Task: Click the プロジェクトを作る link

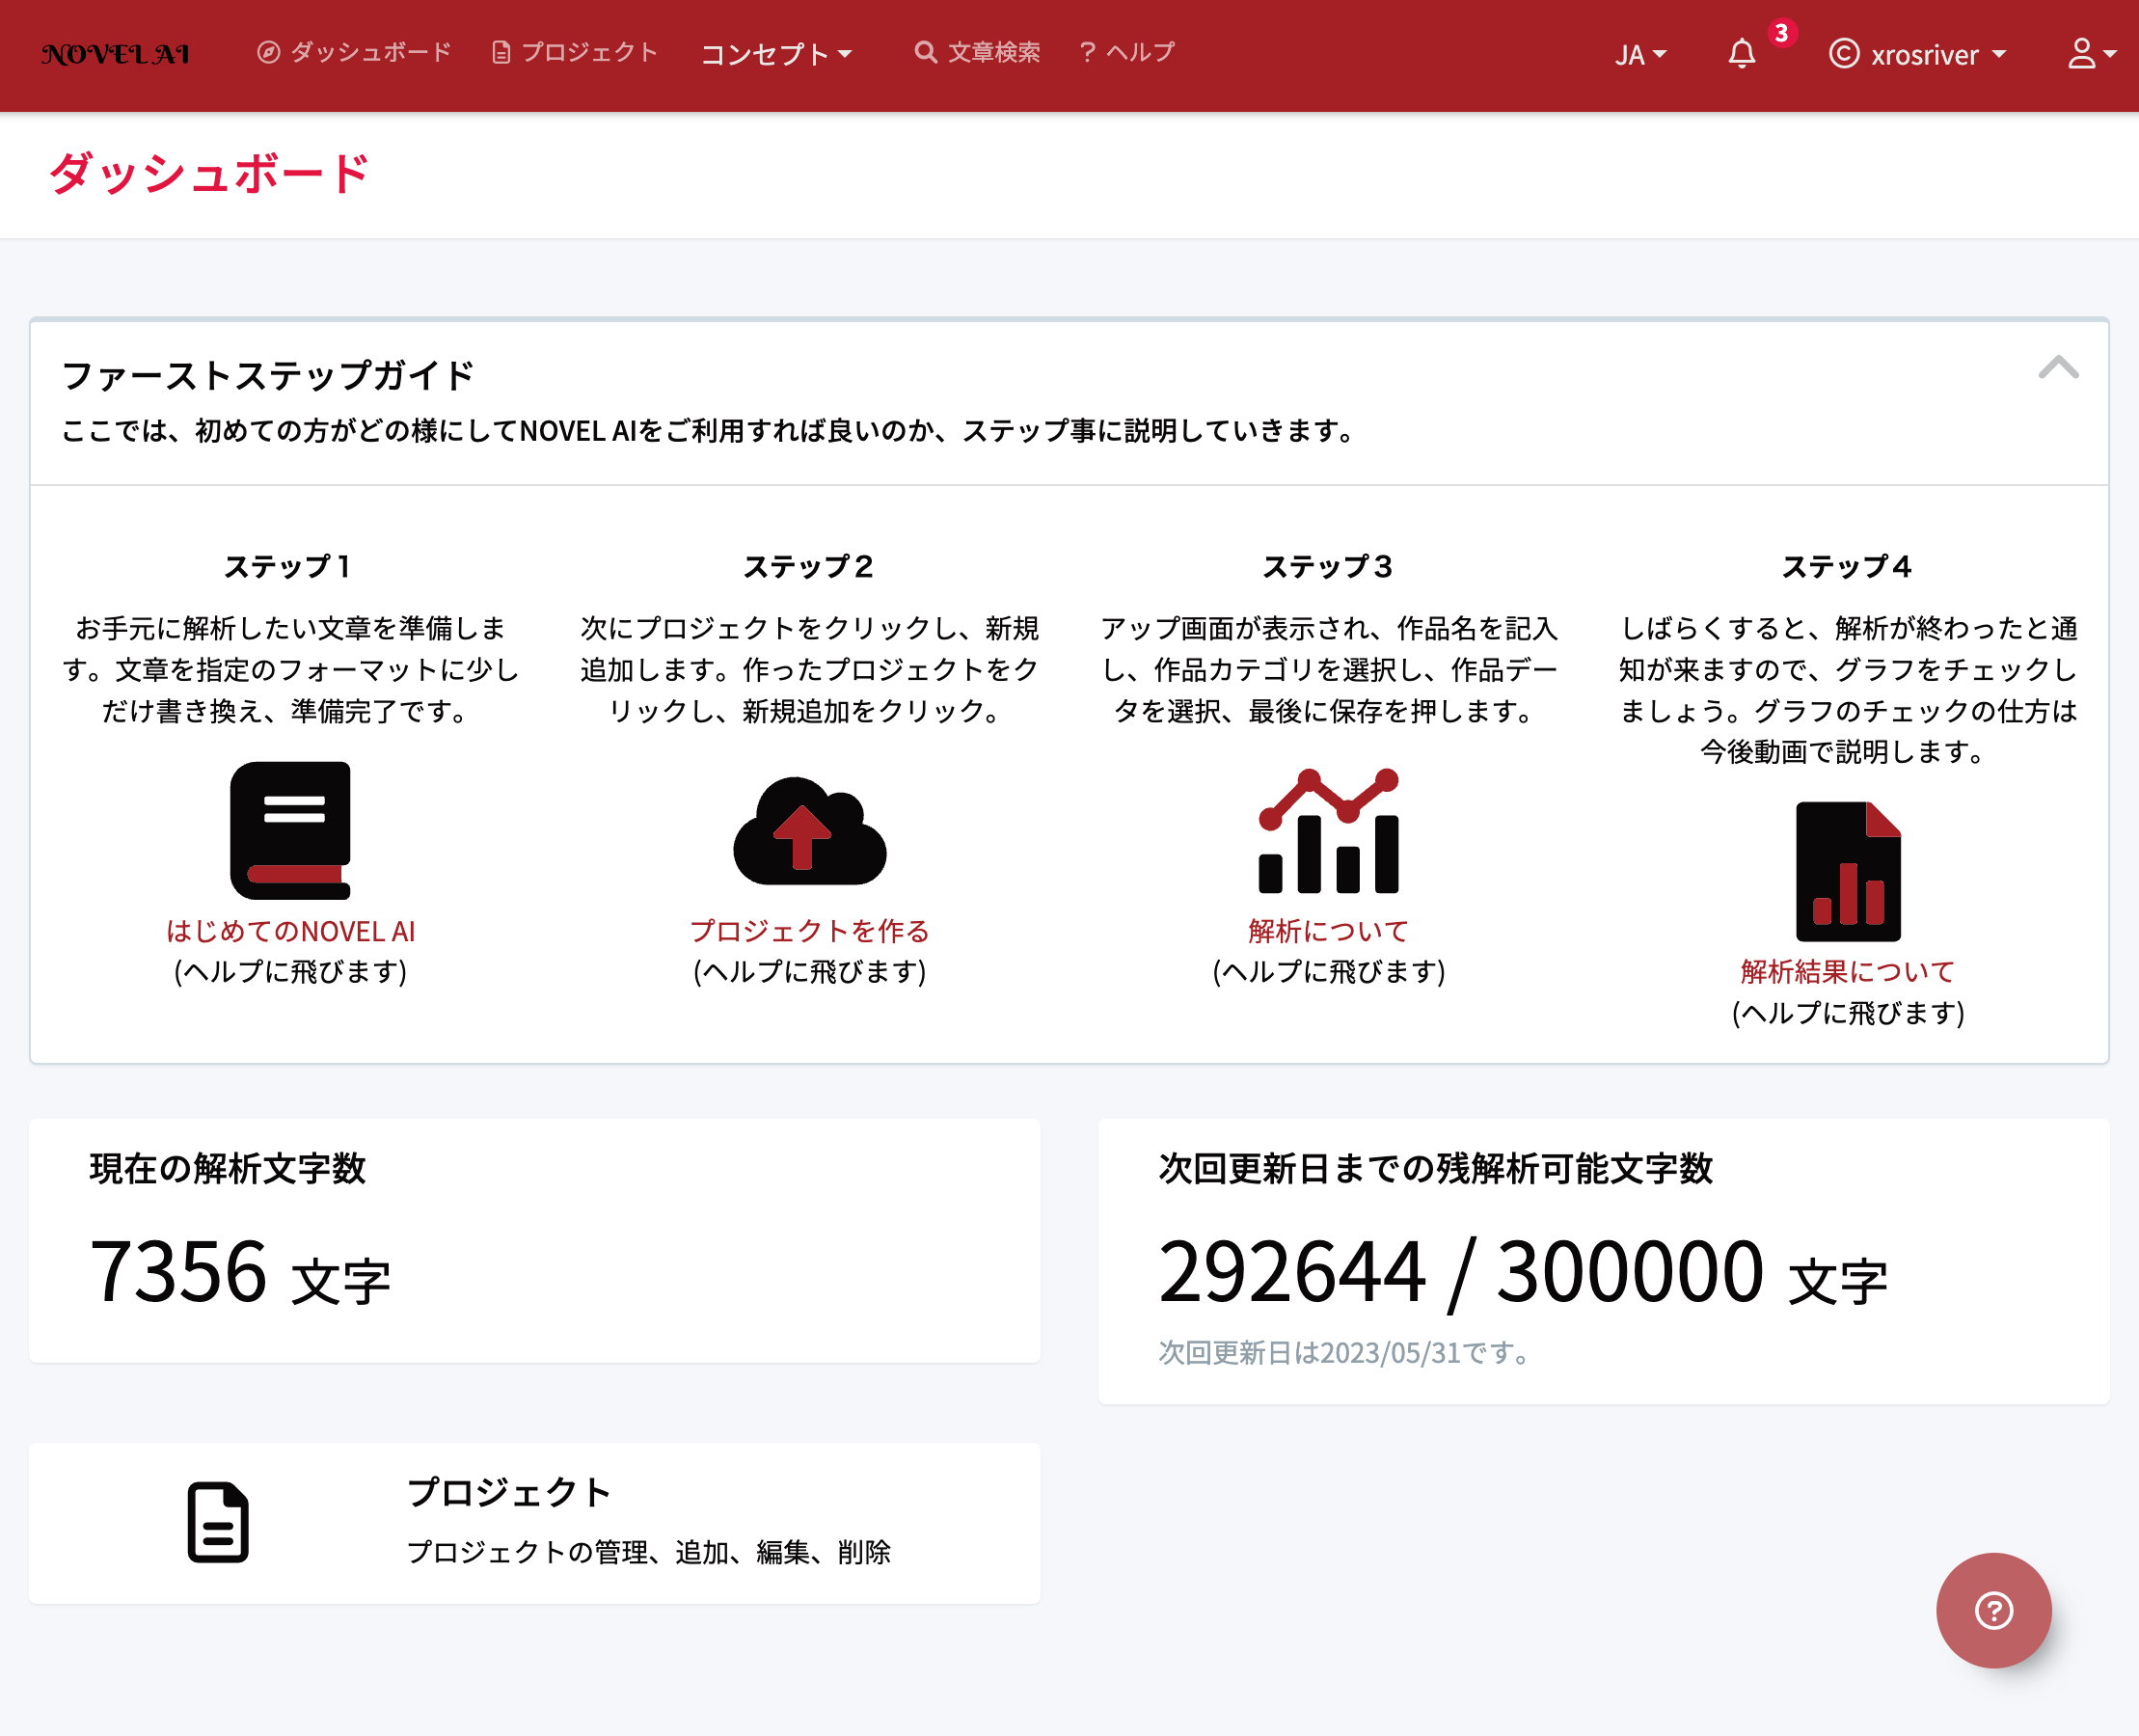Action: click(x=809, y=931)
